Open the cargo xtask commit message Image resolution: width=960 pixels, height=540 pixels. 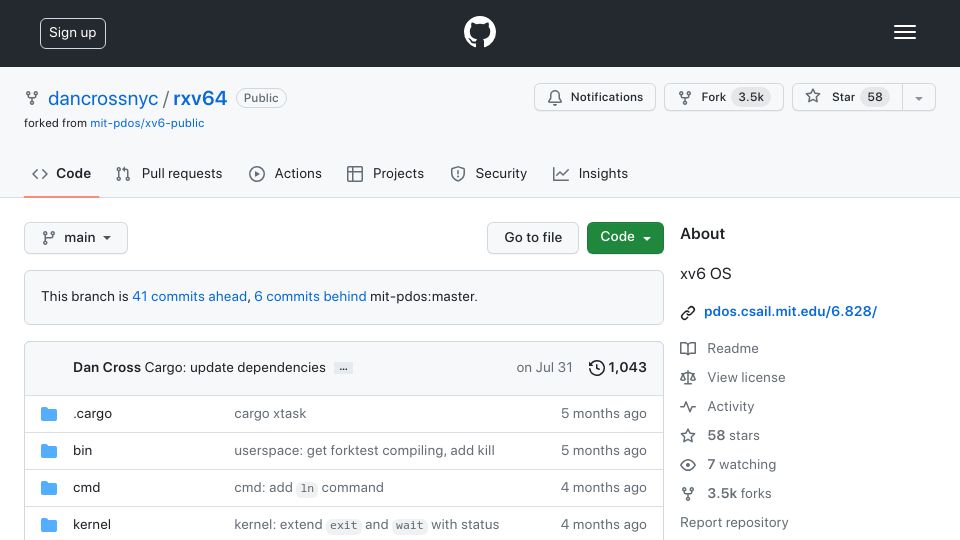[270, 414]
